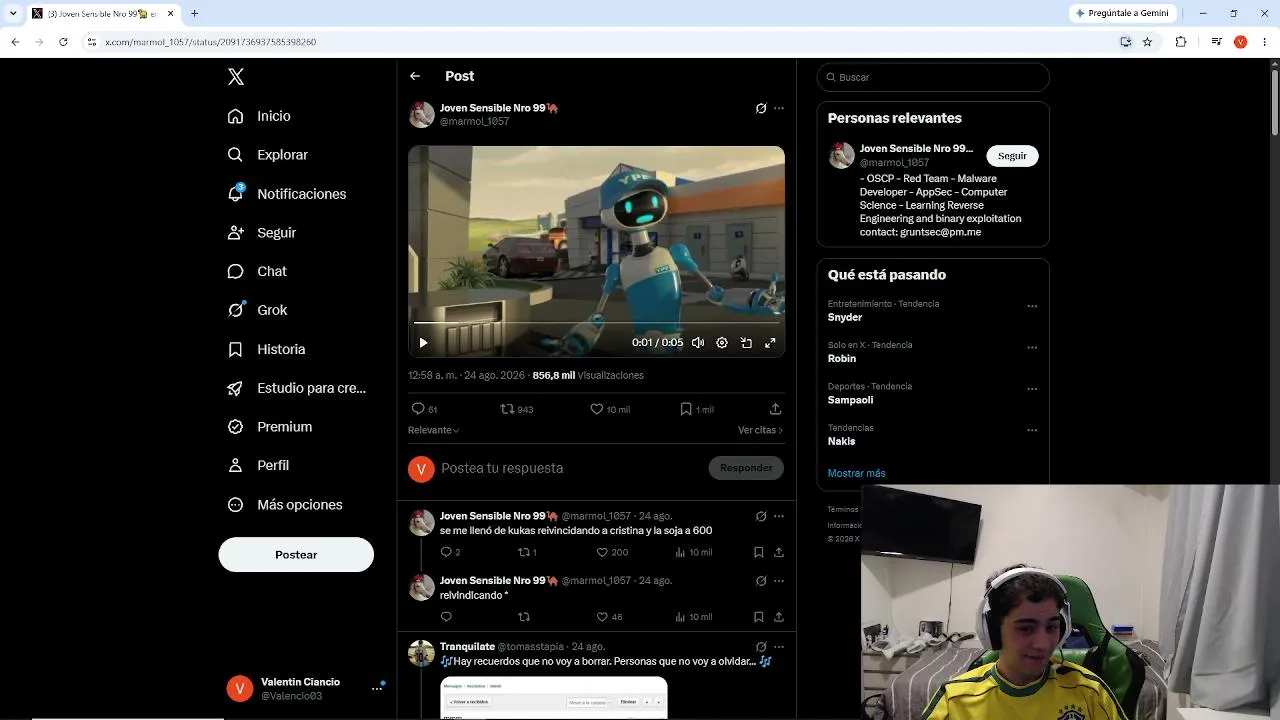Select the Joven Sensible Nro 99 browser tab
Image resolution: width=1280 pixels, height=720 pixels.
102,14
